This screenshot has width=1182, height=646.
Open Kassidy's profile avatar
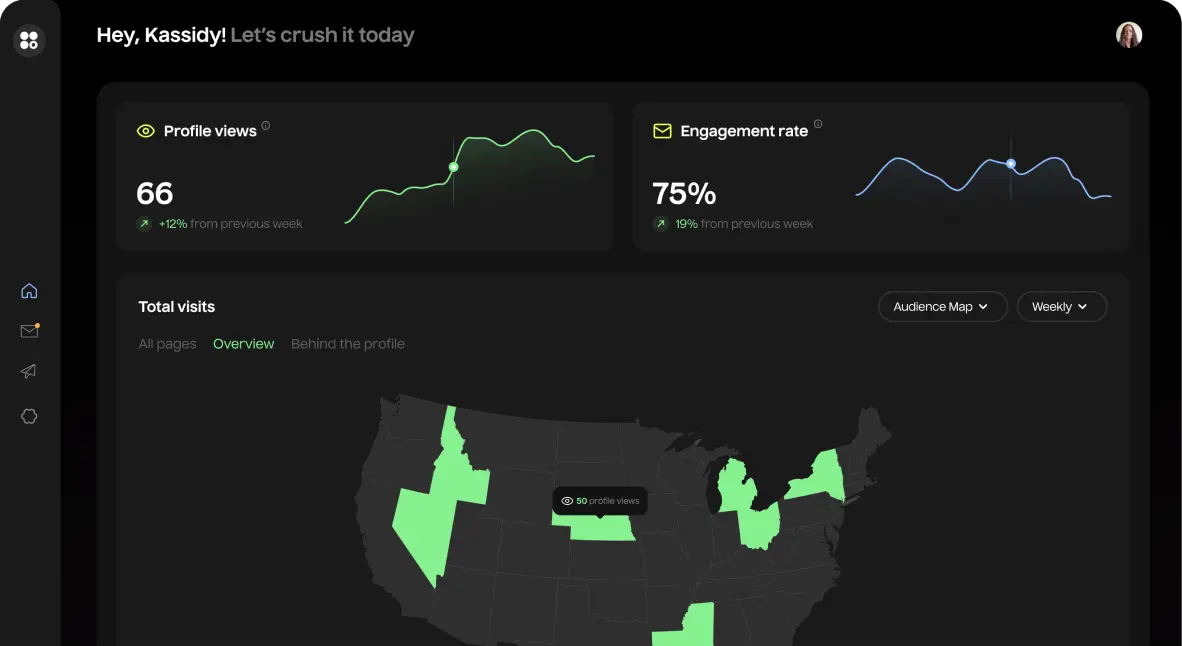[x=1129, y=33]
